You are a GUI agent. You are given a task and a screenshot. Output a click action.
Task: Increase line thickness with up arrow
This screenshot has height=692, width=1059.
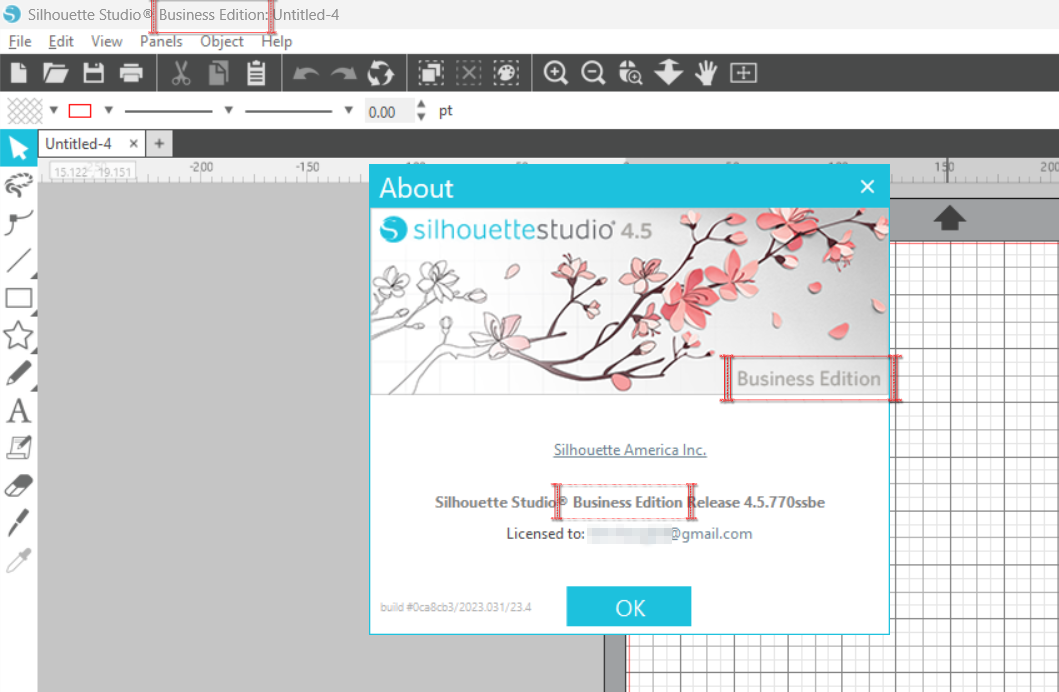pyautogui.click(x=421, y=105)
